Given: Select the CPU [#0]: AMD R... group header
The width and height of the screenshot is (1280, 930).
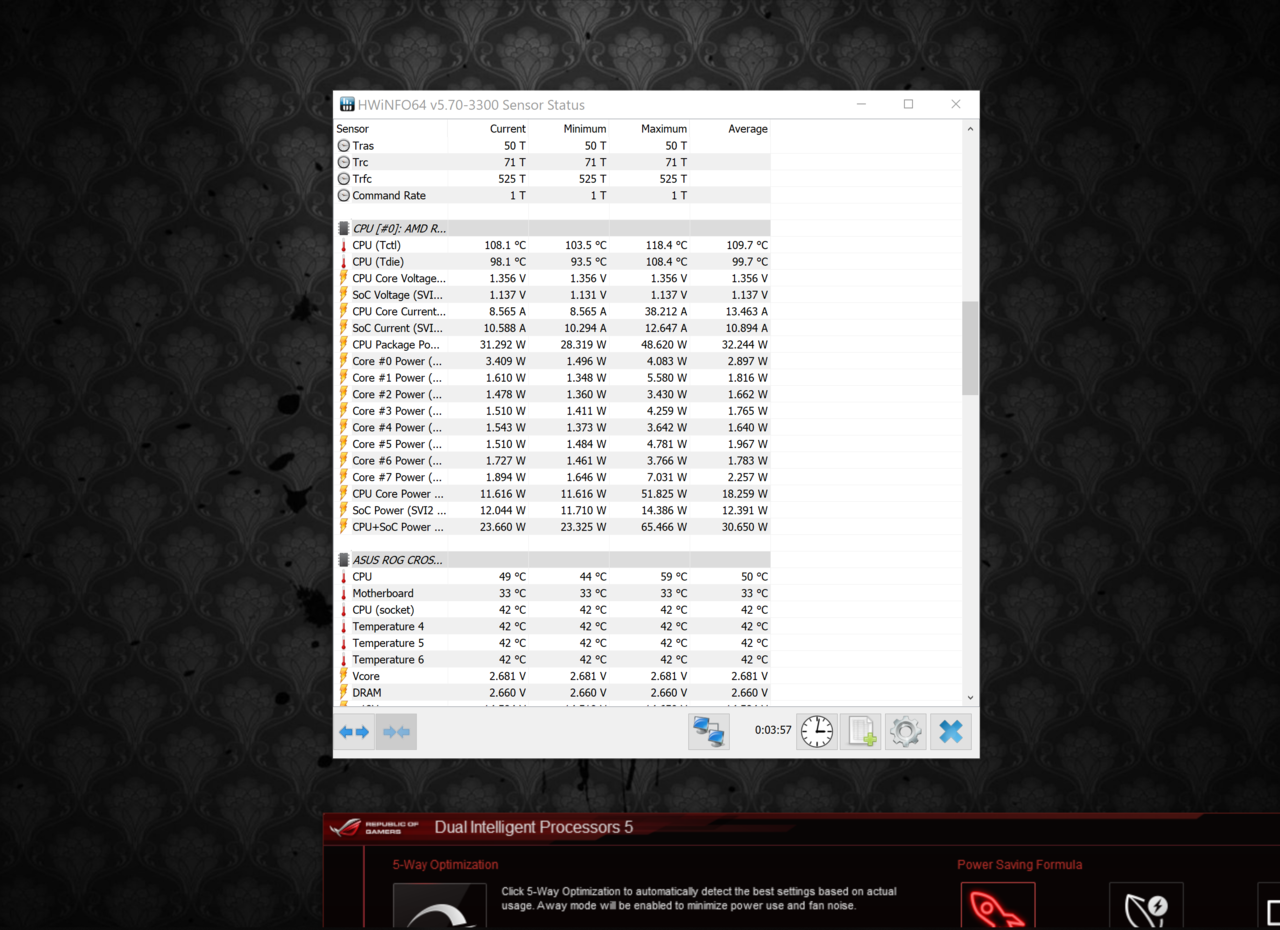Looking at the screenshot, I should 552,229.
